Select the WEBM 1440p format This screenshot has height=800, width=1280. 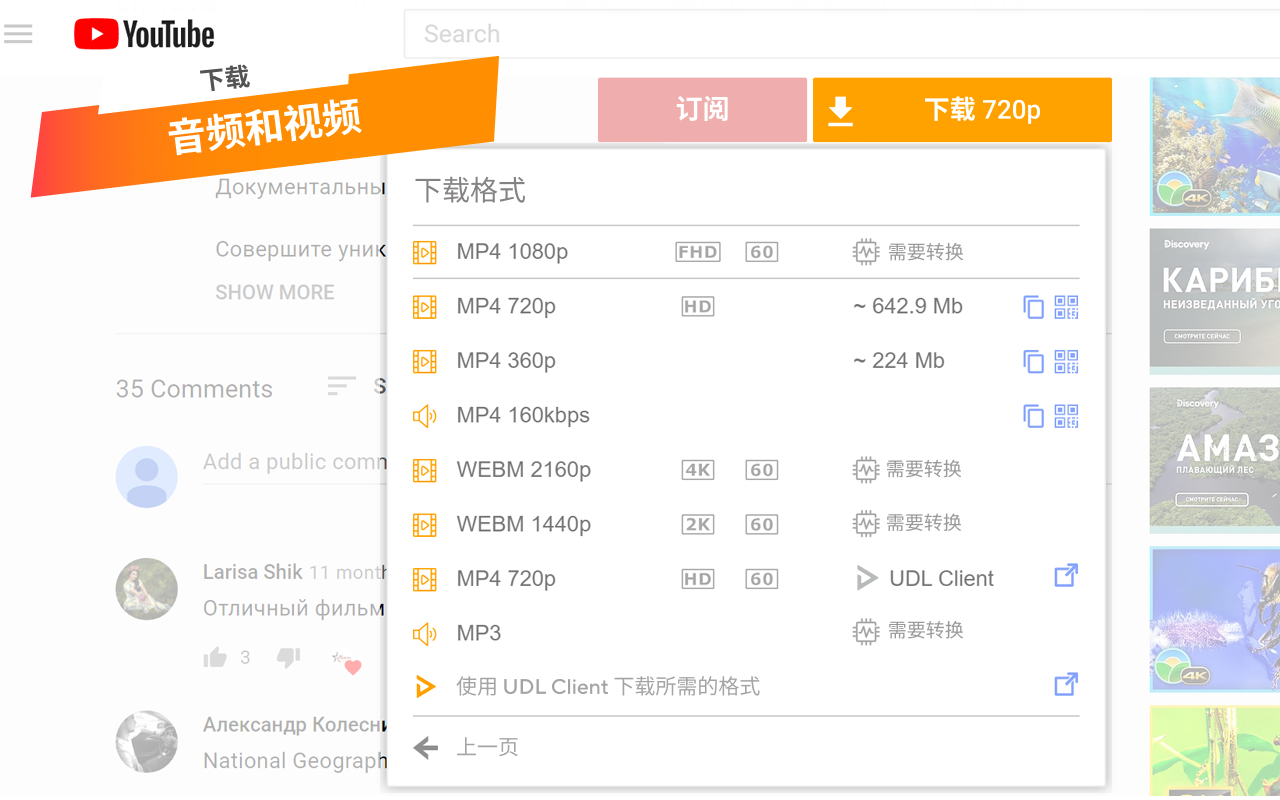point(746,524)
